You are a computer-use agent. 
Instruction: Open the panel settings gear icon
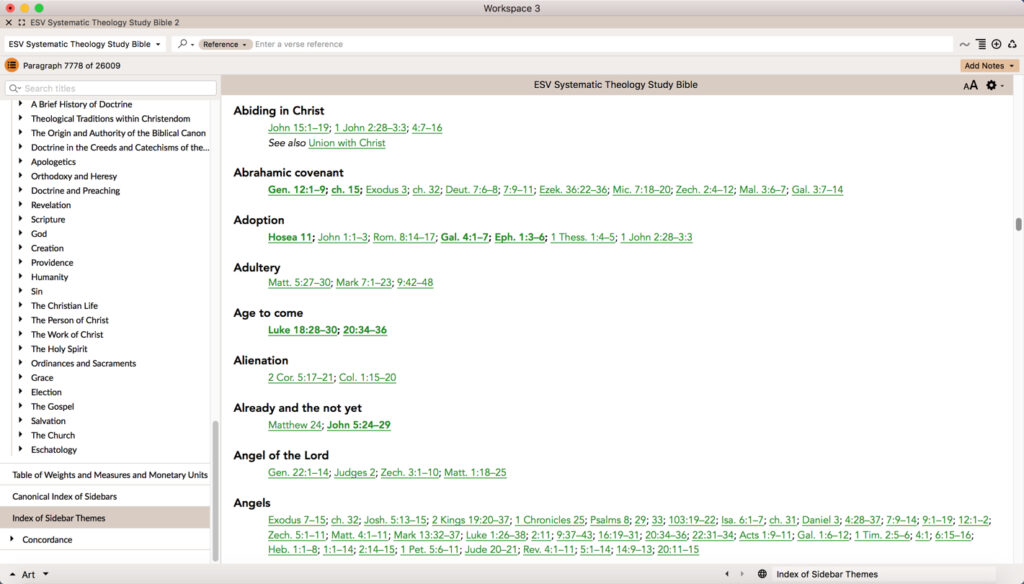pyautogui.click(x=991, y=86)
